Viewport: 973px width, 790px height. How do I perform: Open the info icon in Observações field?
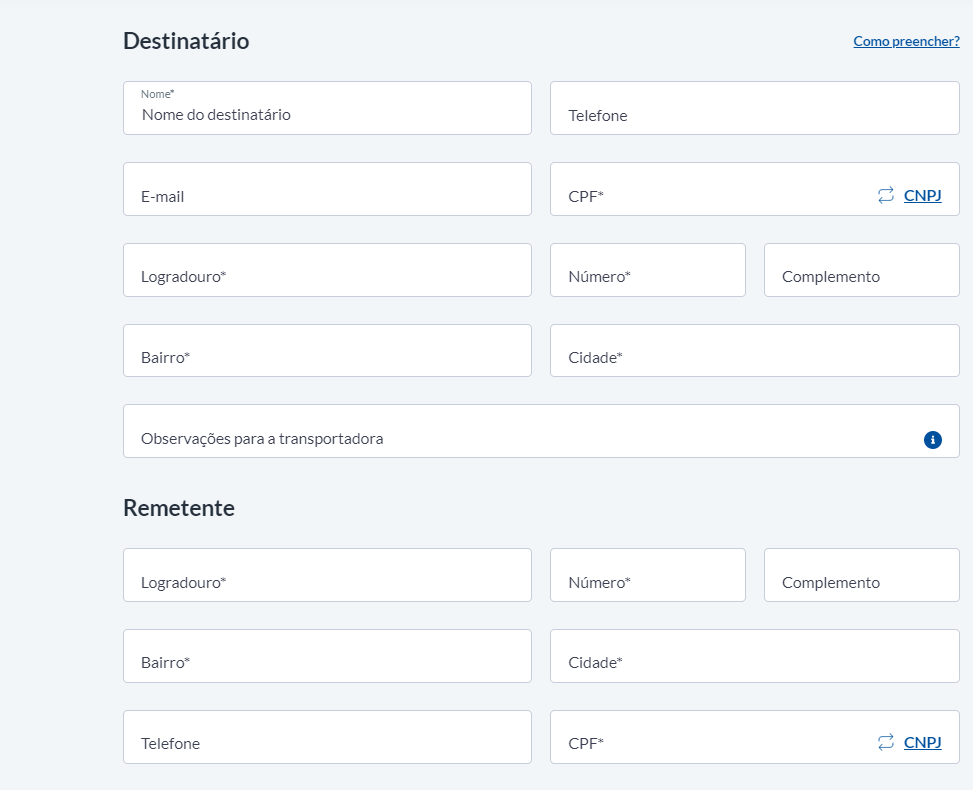pyautogui.click(x=933, y=440)
